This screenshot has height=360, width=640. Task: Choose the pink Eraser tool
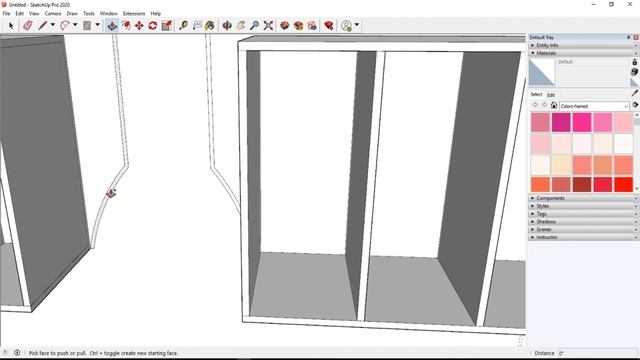[x=28, y=26]
